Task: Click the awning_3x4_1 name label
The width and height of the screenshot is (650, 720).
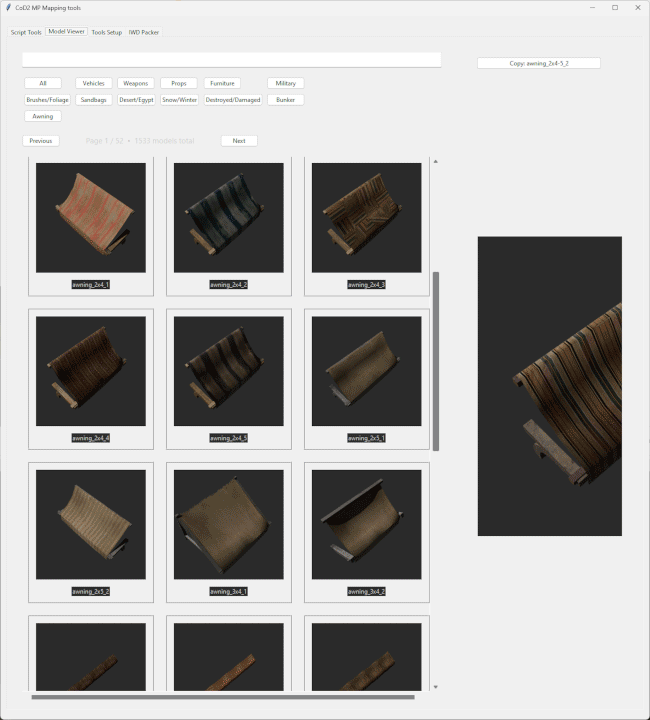Action: pyautogui.click(x=229, y=591)
